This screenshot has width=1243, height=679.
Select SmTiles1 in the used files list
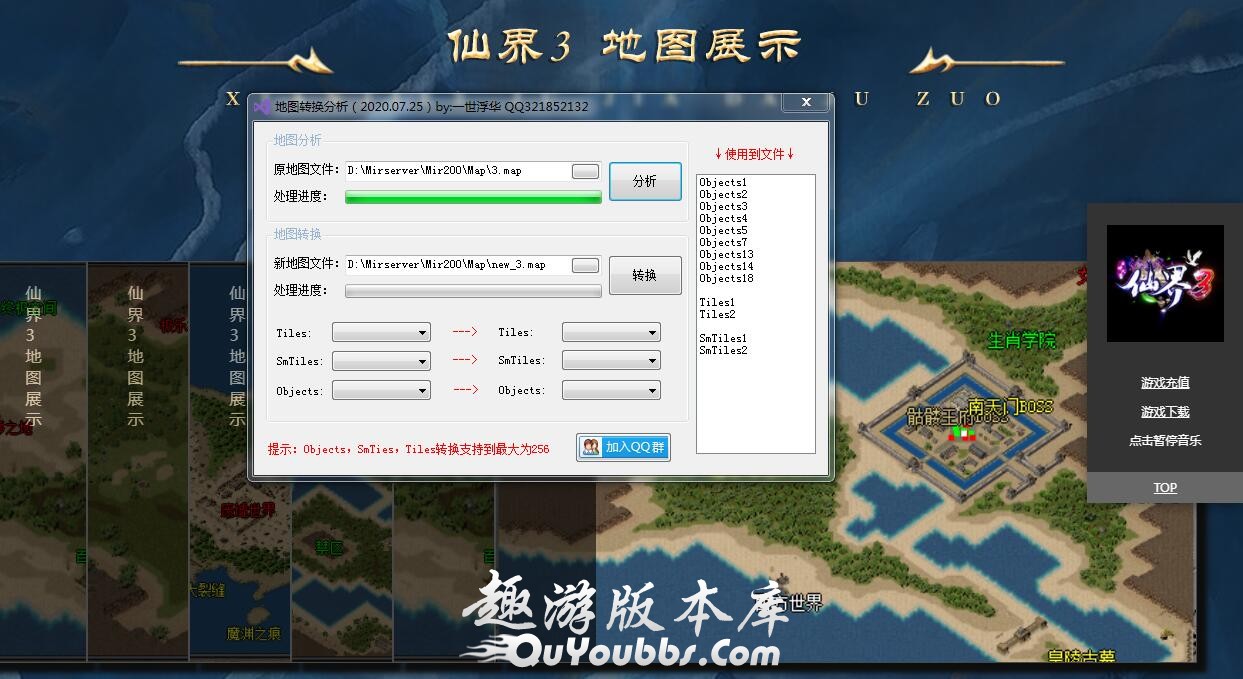(723, 339)
